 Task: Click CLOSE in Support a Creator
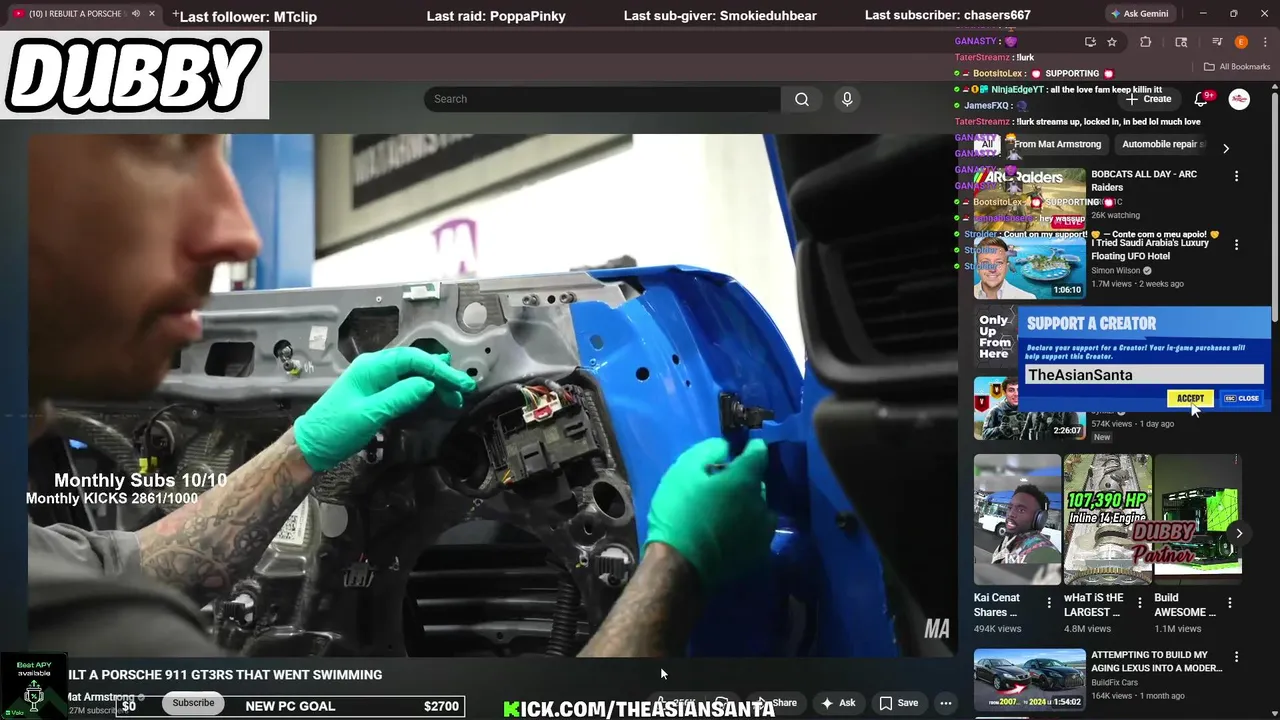point(1242,398)
